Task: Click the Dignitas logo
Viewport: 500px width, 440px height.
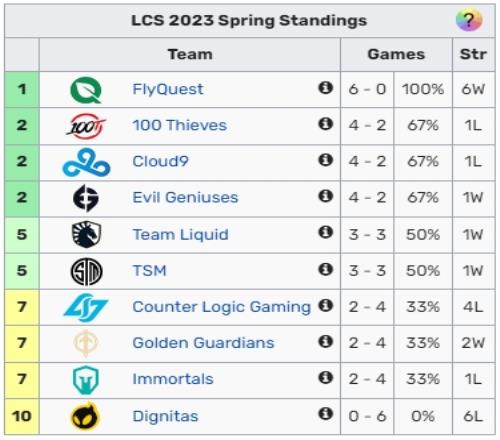Action: tap(86, 416)
